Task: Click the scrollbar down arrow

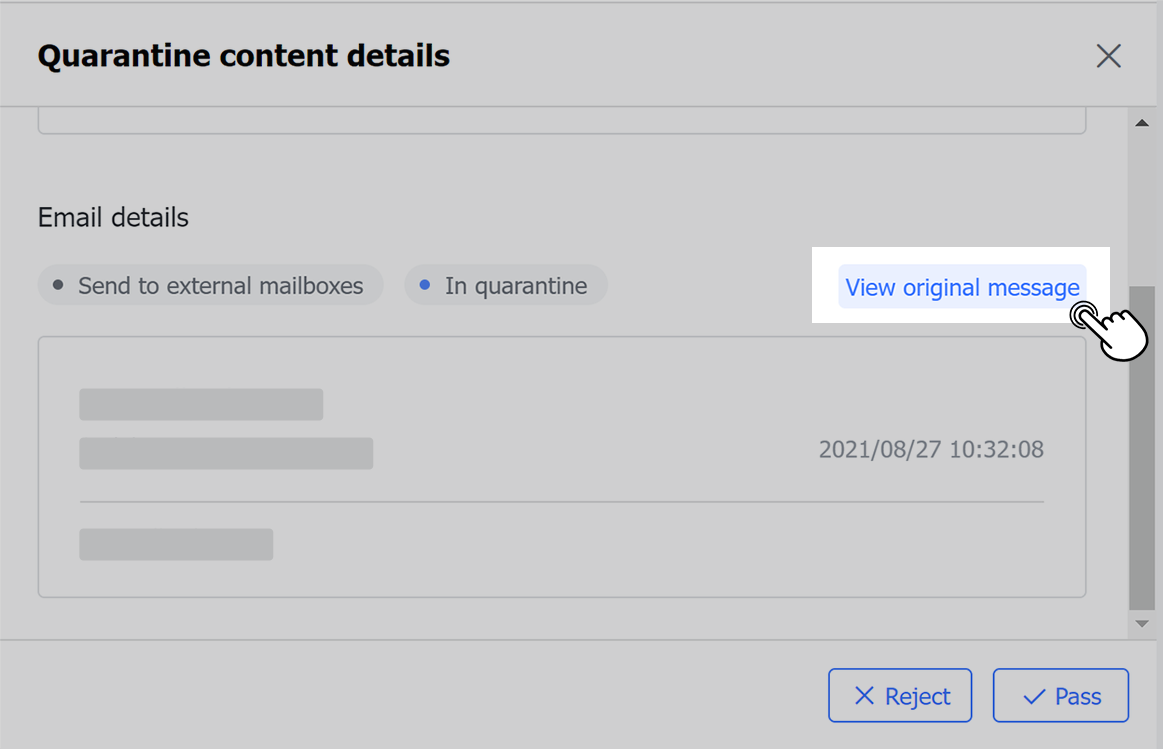Action: [1141, 624]
